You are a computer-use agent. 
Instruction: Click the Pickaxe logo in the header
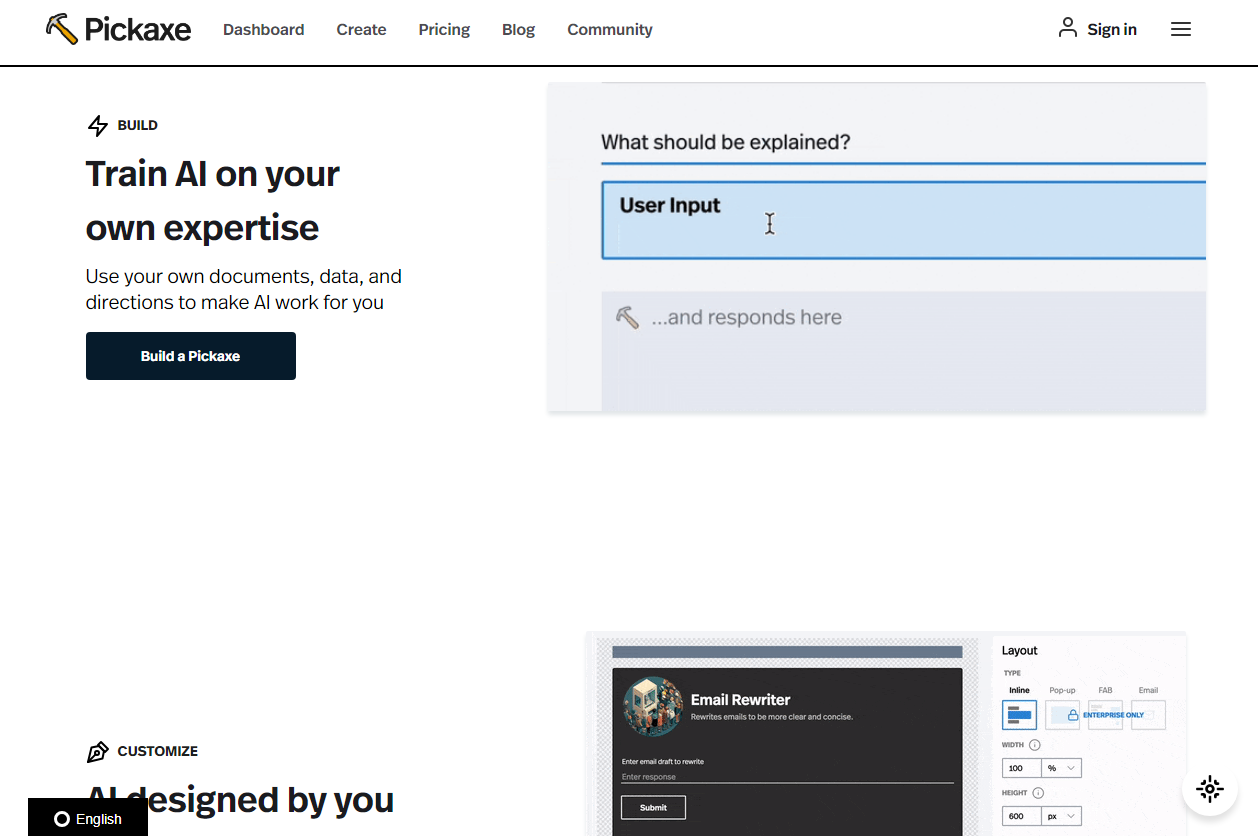tap(118, 30)
